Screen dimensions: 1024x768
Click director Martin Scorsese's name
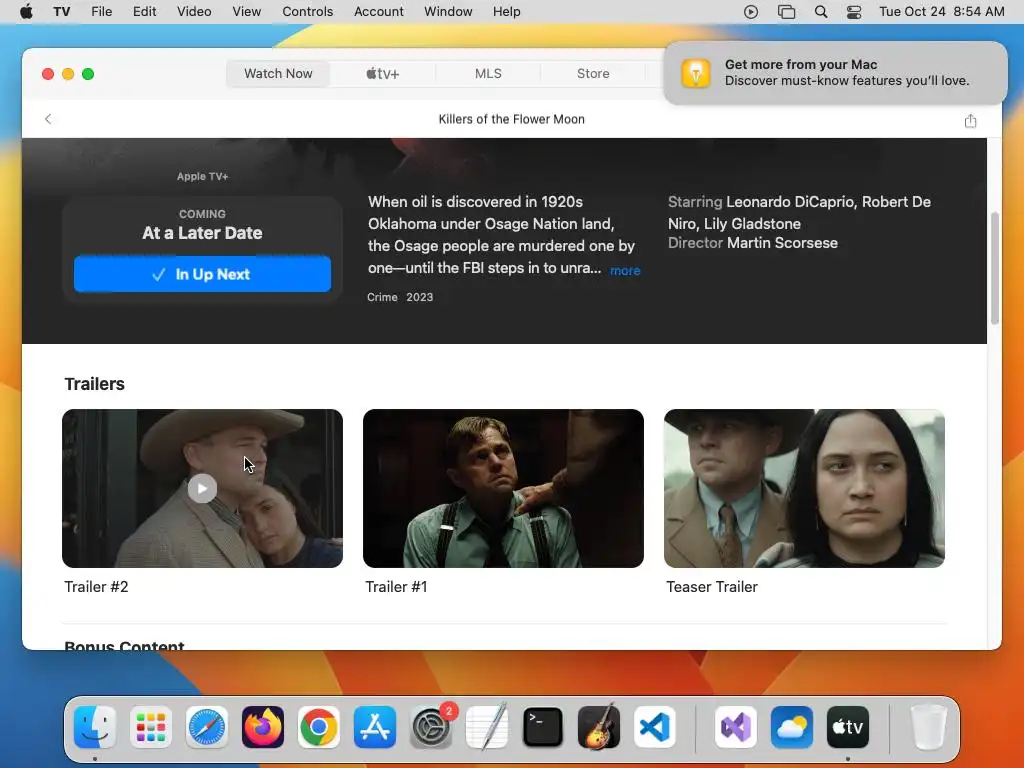pos(782,243)
